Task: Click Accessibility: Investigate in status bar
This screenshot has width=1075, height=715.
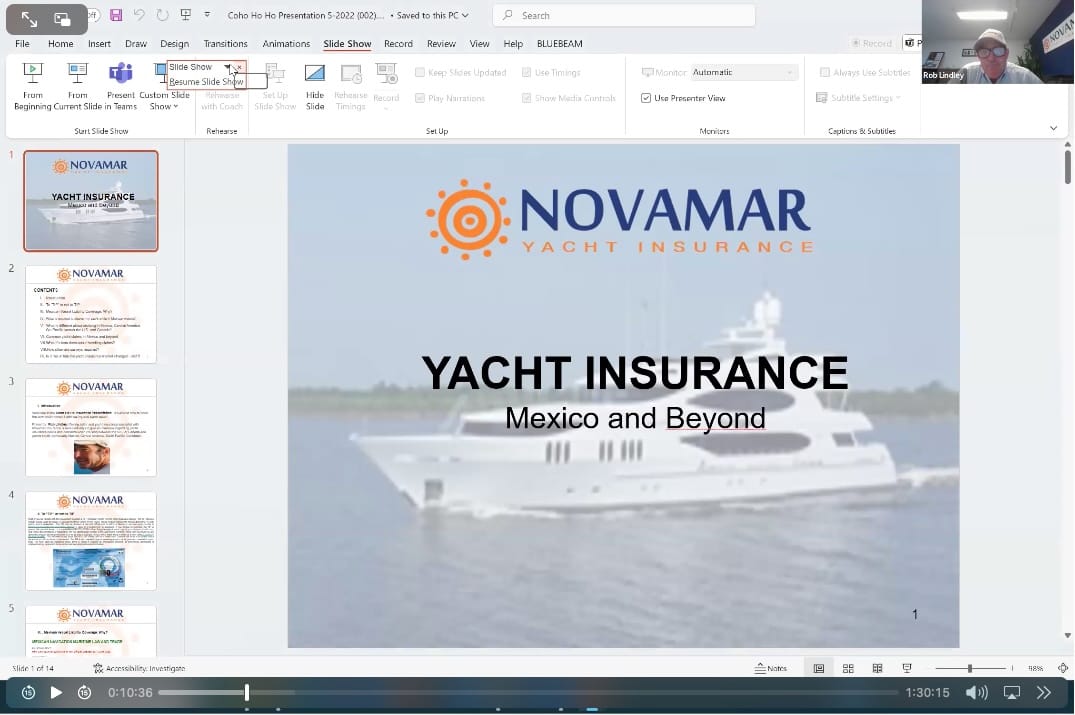Action: pyautogui.click(x=139, y=668)
